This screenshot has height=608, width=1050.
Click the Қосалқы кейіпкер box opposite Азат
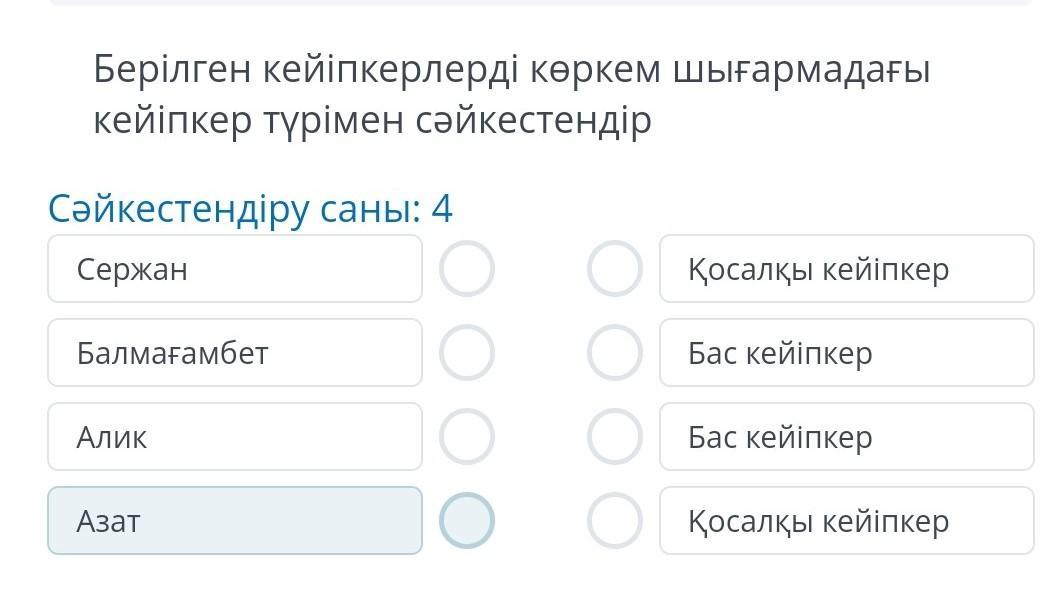click(846, 521)
